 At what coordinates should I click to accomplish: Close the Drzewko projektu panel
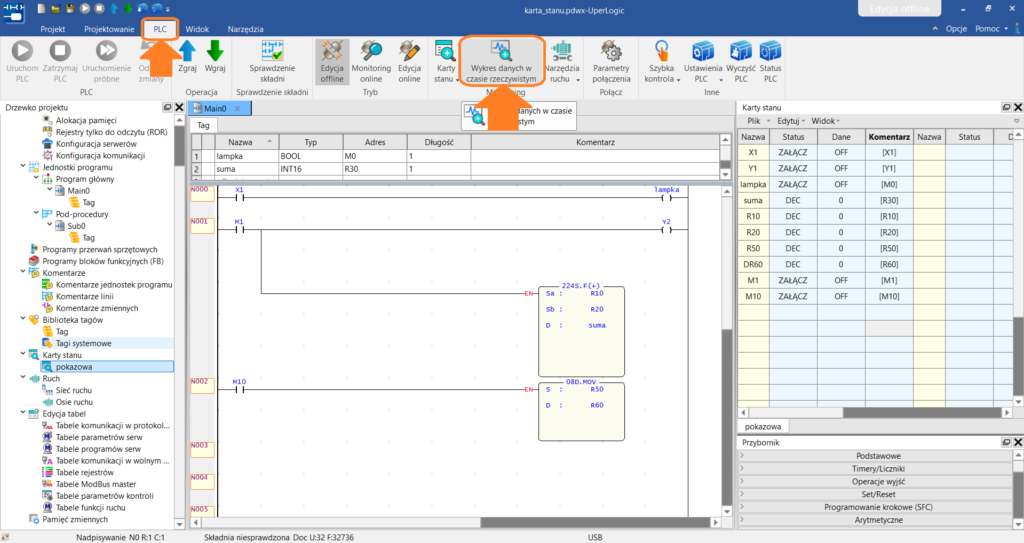[x=179, y=107]
